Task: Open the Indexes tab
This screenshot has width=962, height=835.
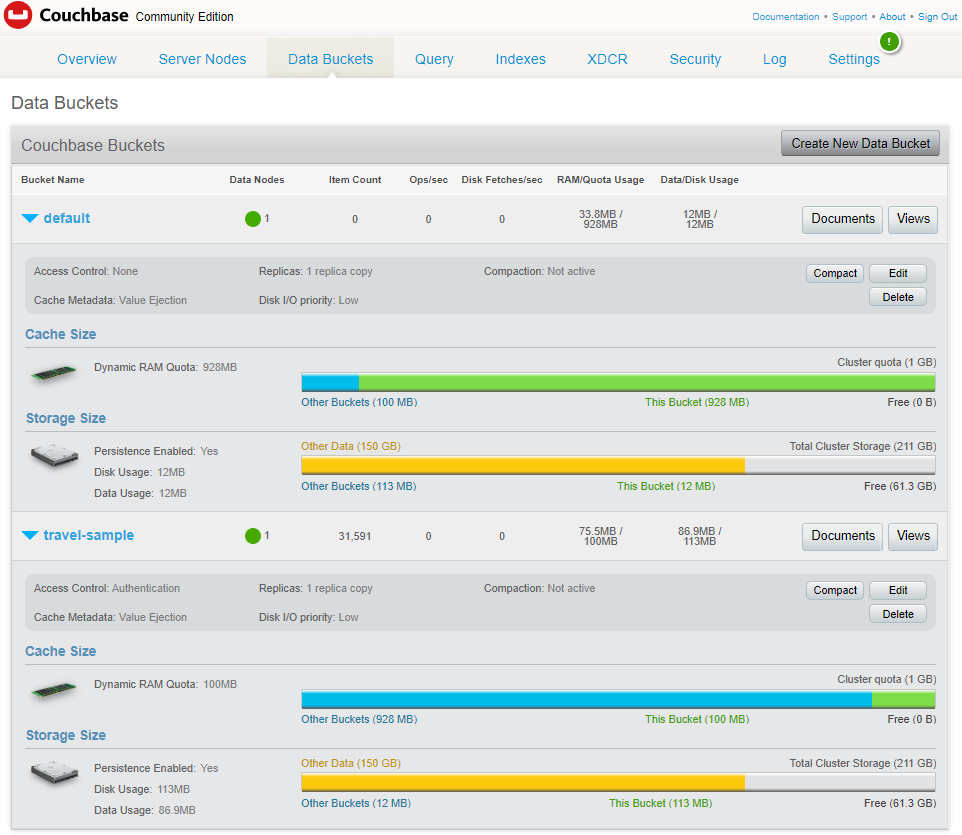Action: click(520, 59)
